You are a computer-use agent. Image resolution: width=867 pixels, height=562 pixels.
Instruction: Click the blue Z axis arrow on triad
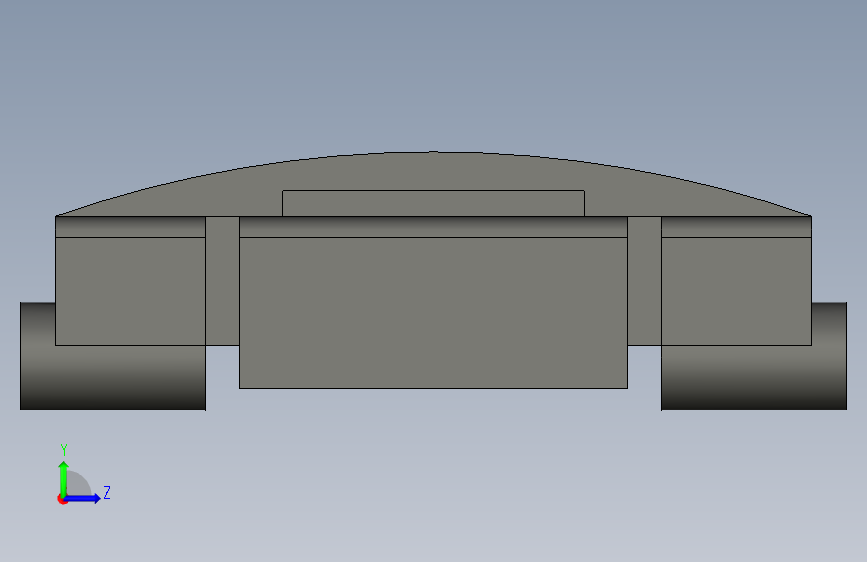(x=83, y=498)
